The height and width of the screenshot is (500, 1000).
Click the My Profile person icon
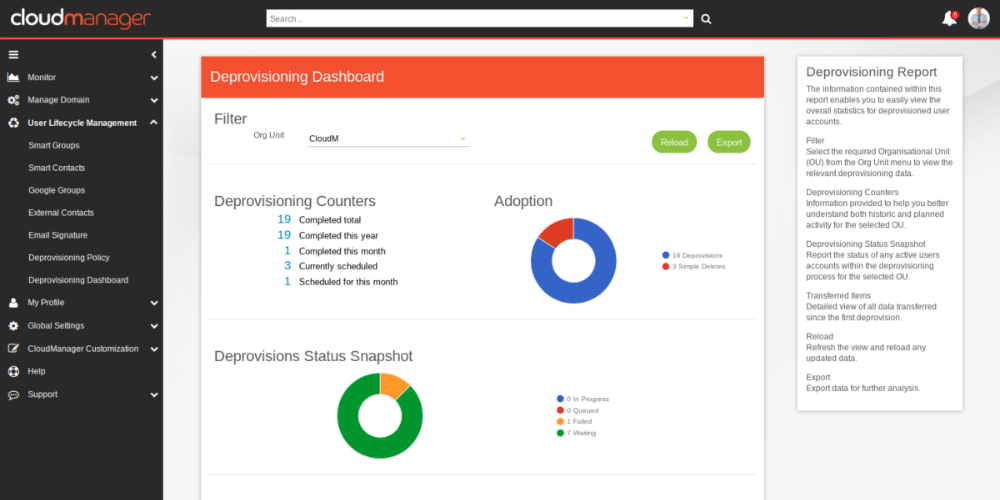pyautogui.click(x=13, y=303)
